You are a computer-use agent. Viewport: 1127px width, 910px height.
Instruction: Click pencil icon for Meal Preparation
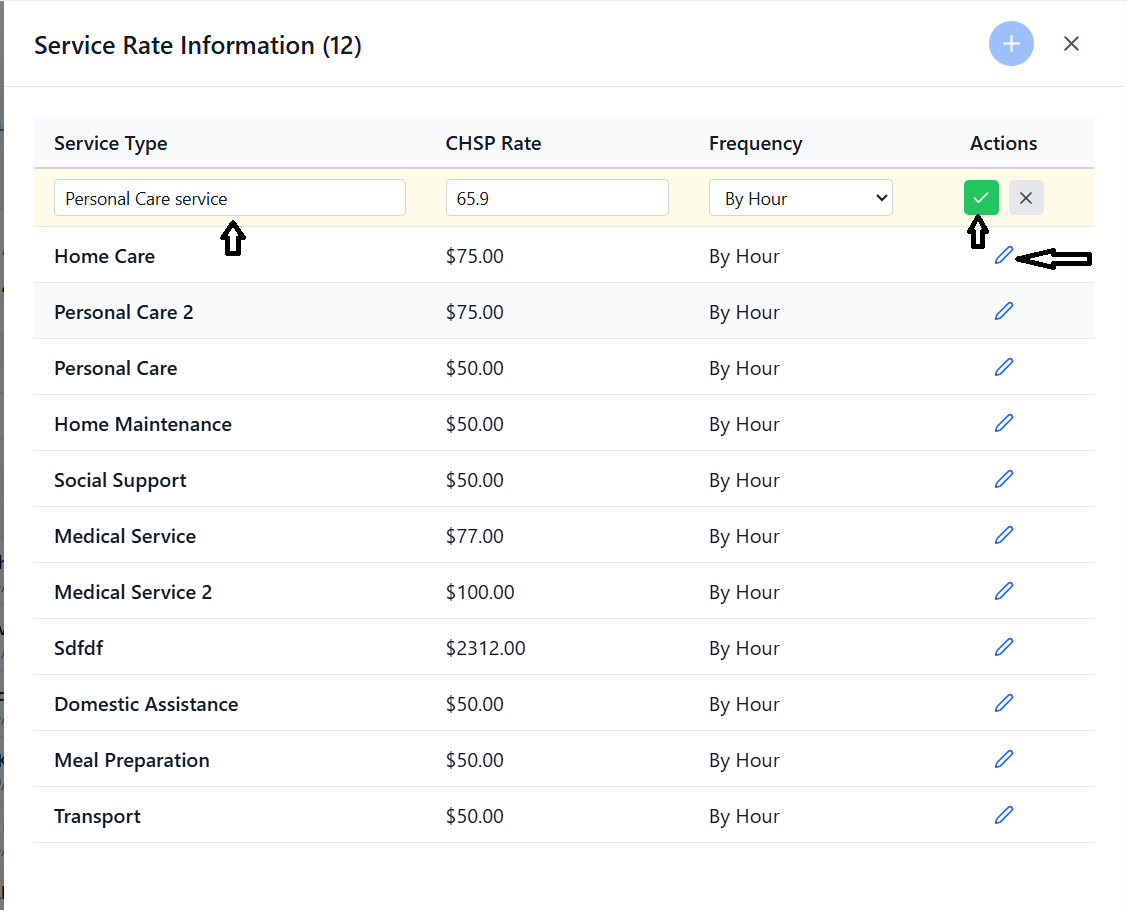1004,759
